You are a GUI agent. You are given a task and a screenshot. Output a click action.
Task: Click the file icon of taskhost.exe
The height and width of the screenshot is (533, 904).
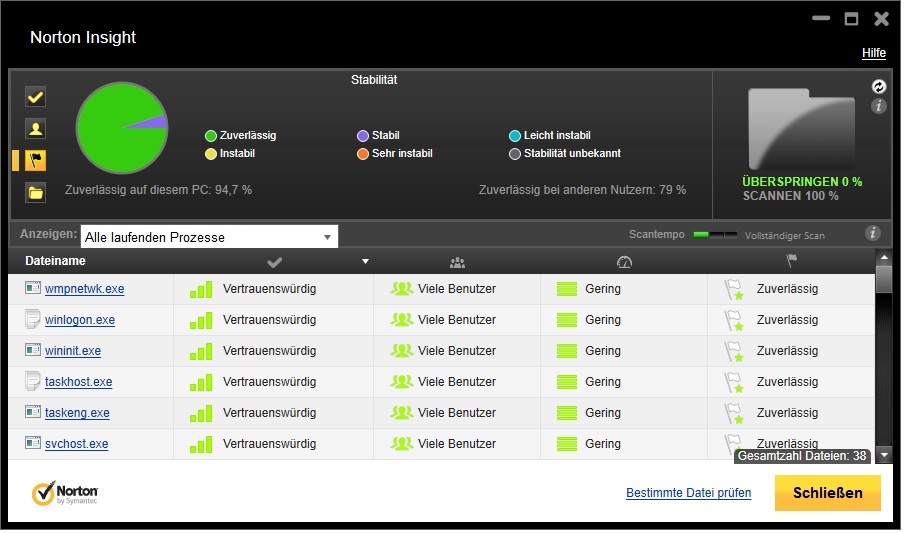[x=33, y=382]
